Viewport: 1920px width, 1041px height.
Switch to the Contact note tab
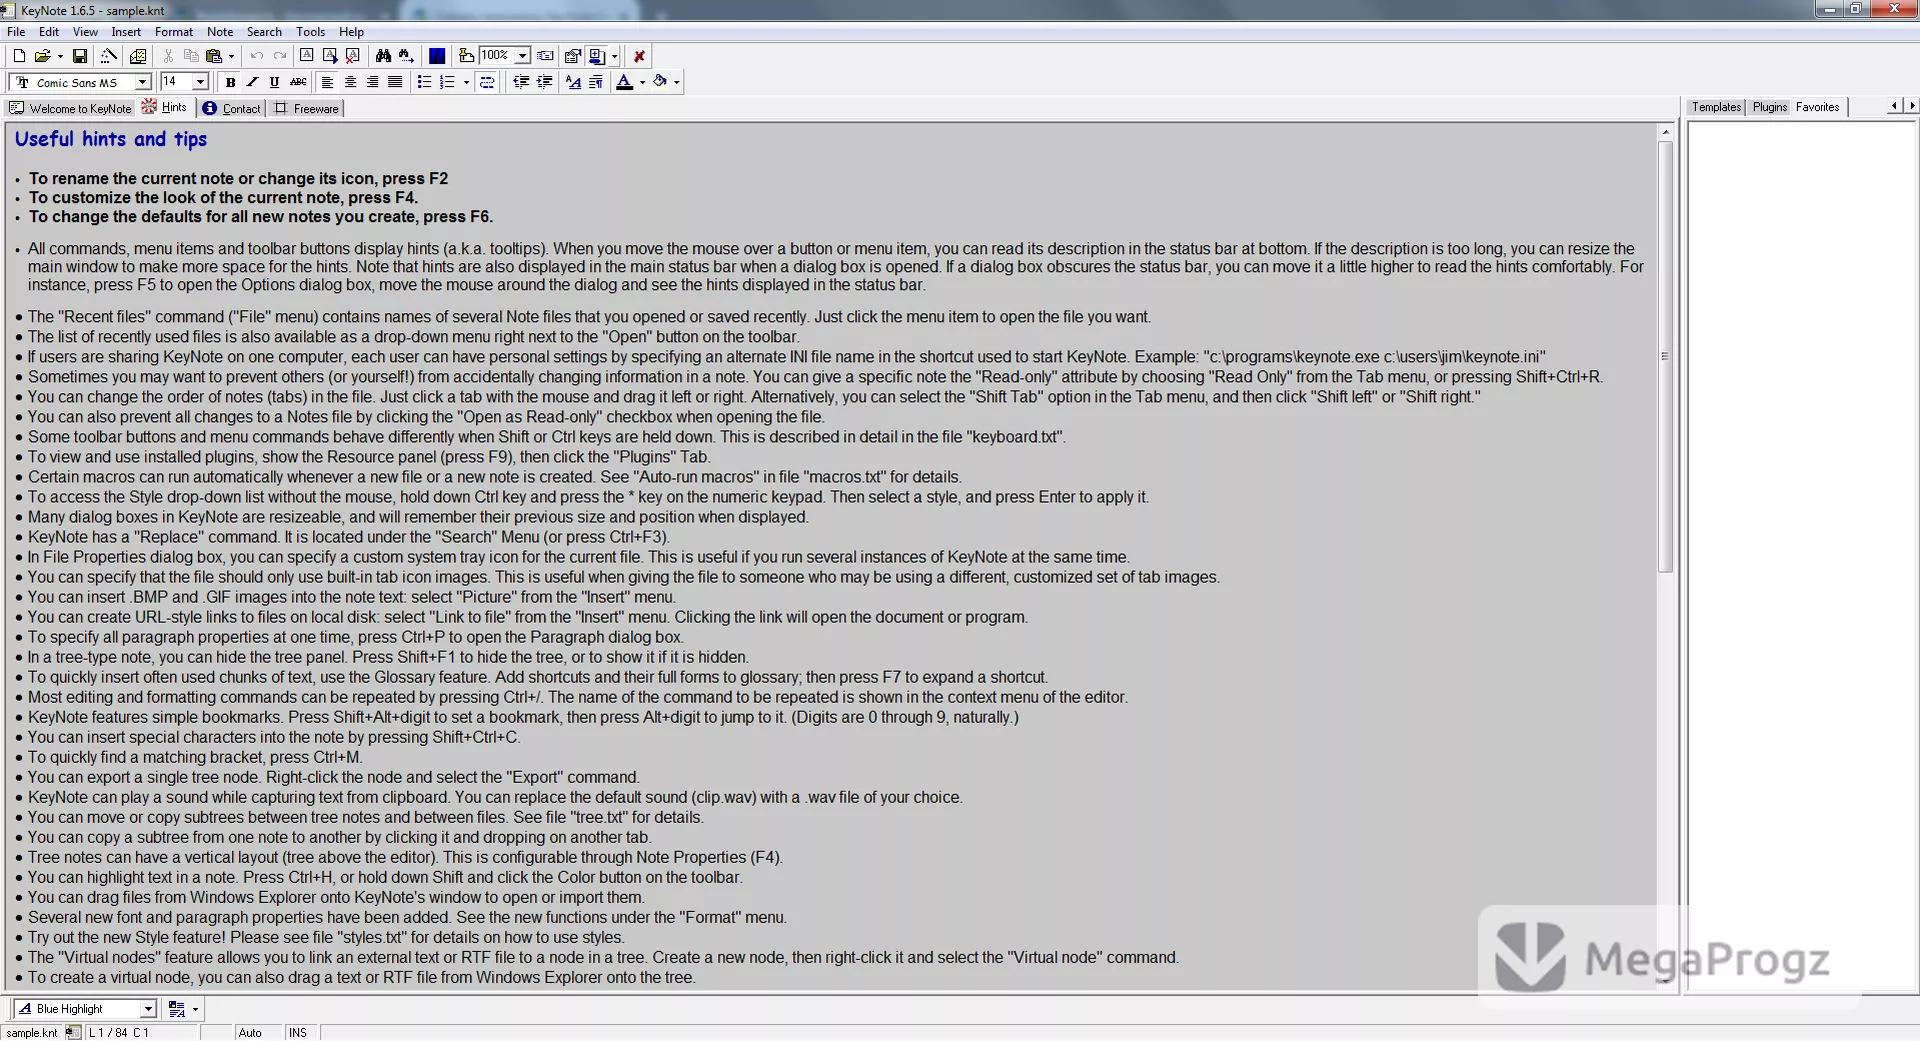232,108
